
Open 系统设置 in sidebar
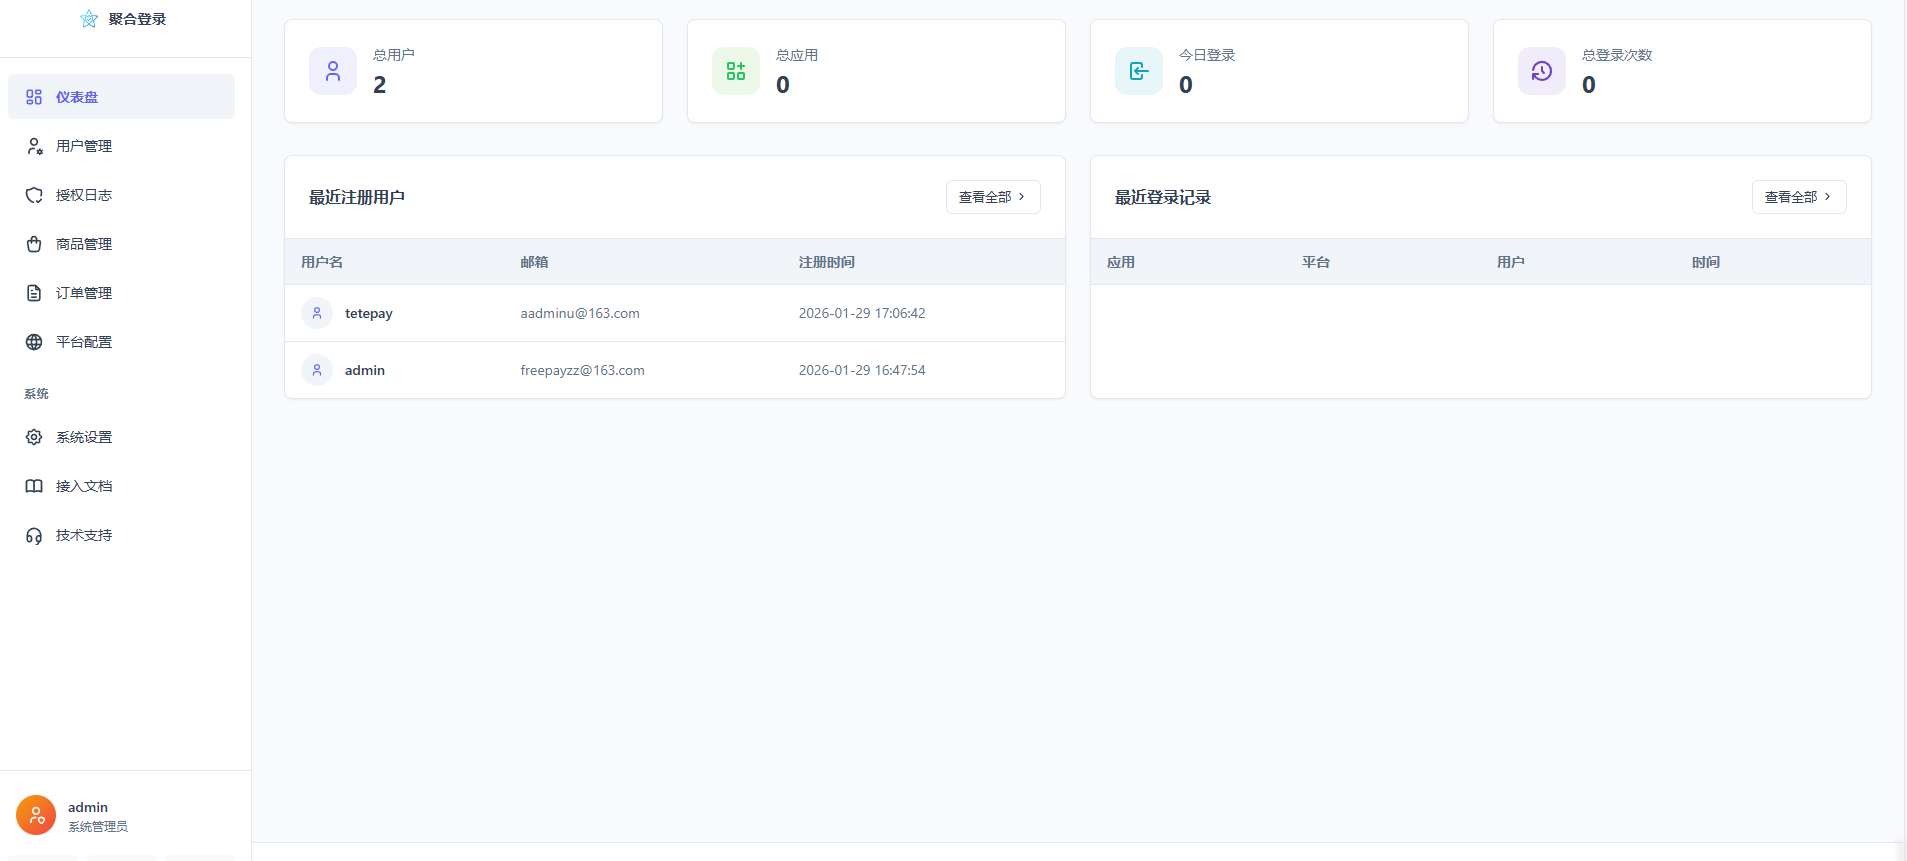coord(121,437)
